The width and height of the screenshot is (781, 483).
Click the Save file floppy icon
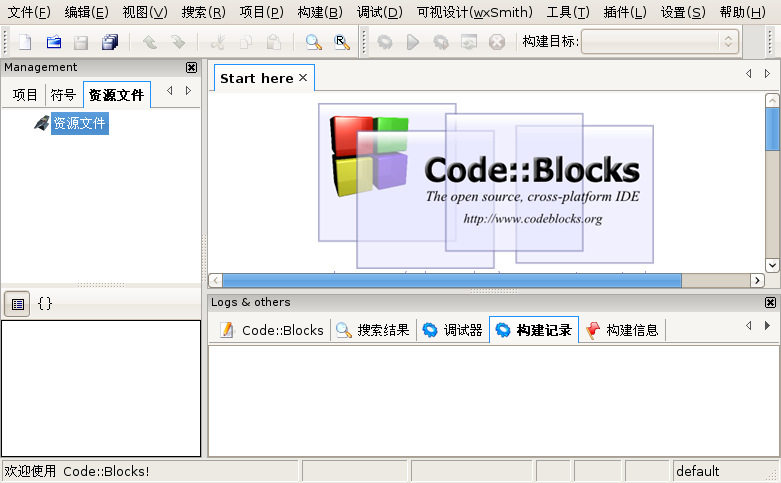(x=81, y=42)
